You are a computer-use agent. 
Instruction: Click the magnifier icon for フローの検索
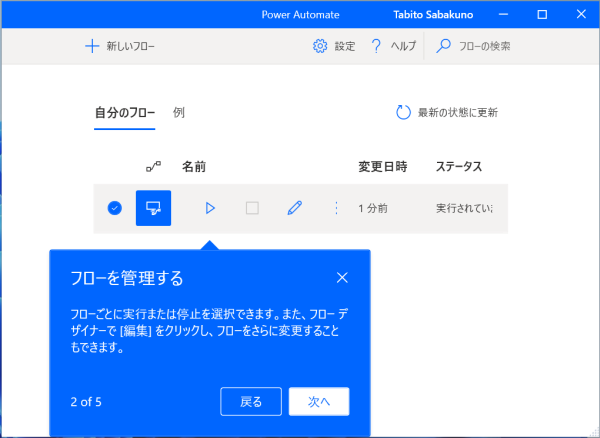pyautogui.click(x=443, y=46)
